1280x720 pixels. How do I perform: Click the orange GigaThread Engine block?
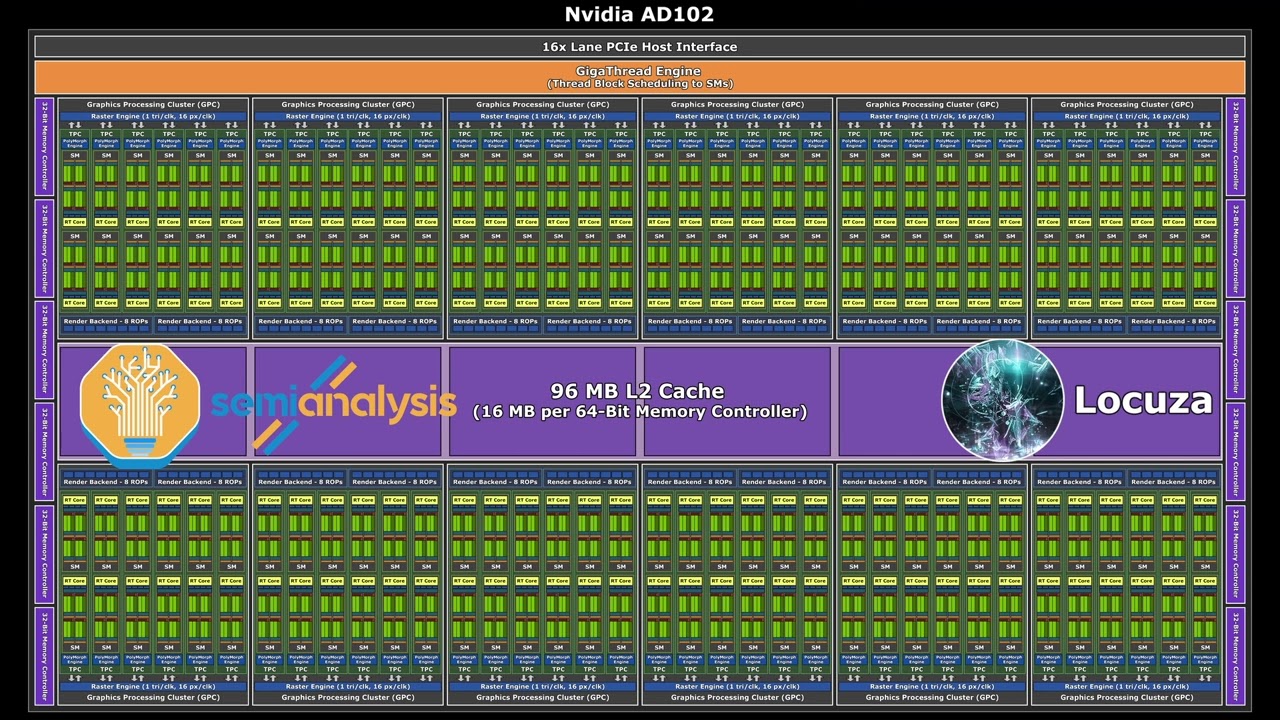click(x=640, y=77)
